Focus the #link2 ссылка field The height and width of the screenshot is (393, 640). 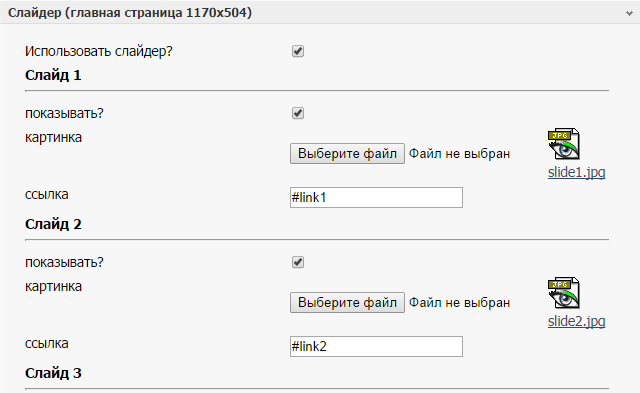point(376,346)
